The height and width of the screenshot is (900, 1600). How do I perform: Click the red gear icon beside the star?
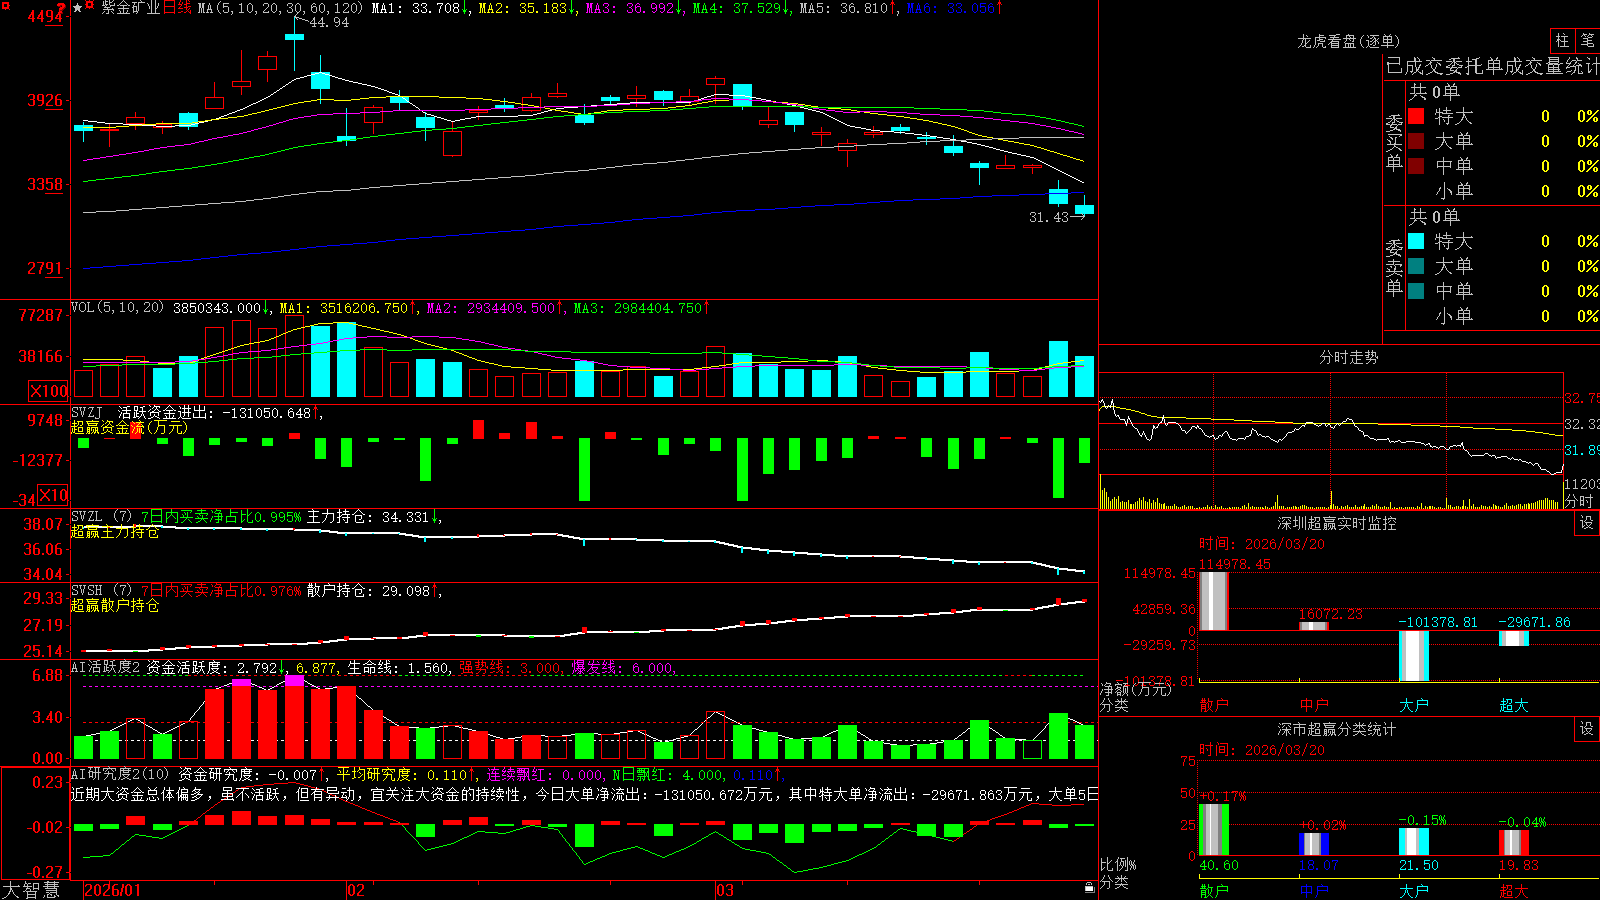[90, 6]
